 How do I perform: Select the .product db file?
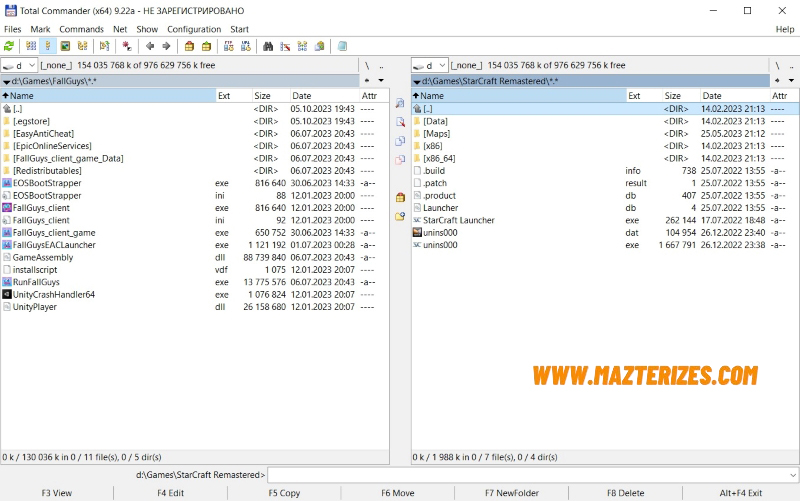point(605,195)
